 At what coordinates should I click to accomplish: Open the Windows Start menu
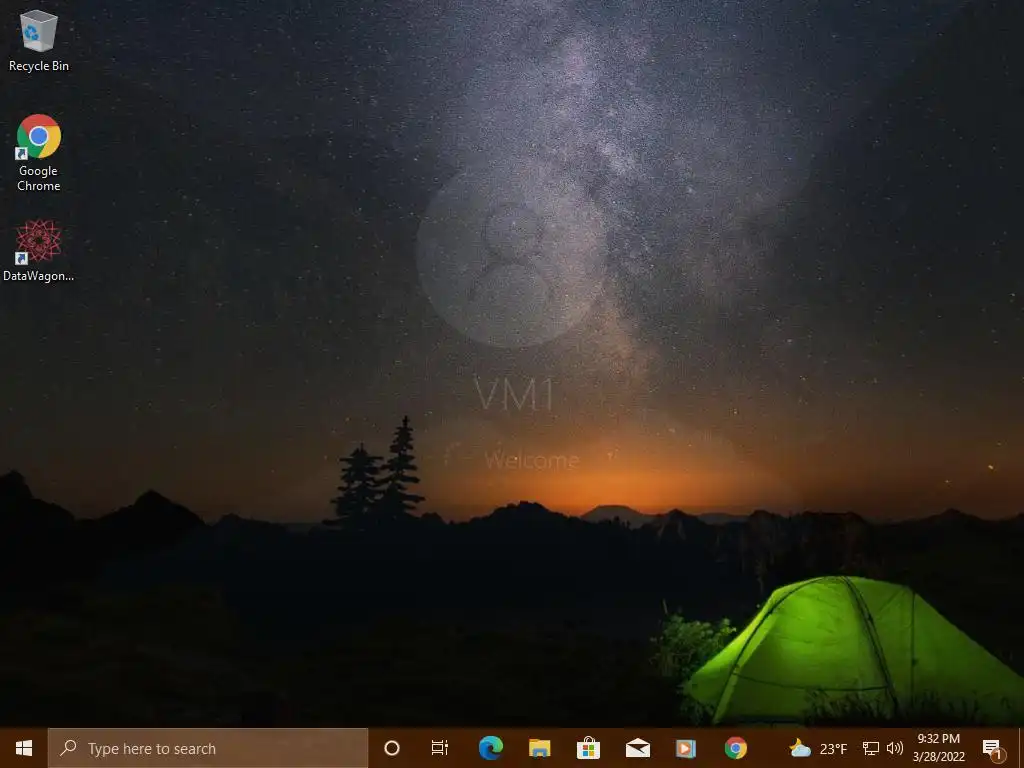[x=24, y=748]
